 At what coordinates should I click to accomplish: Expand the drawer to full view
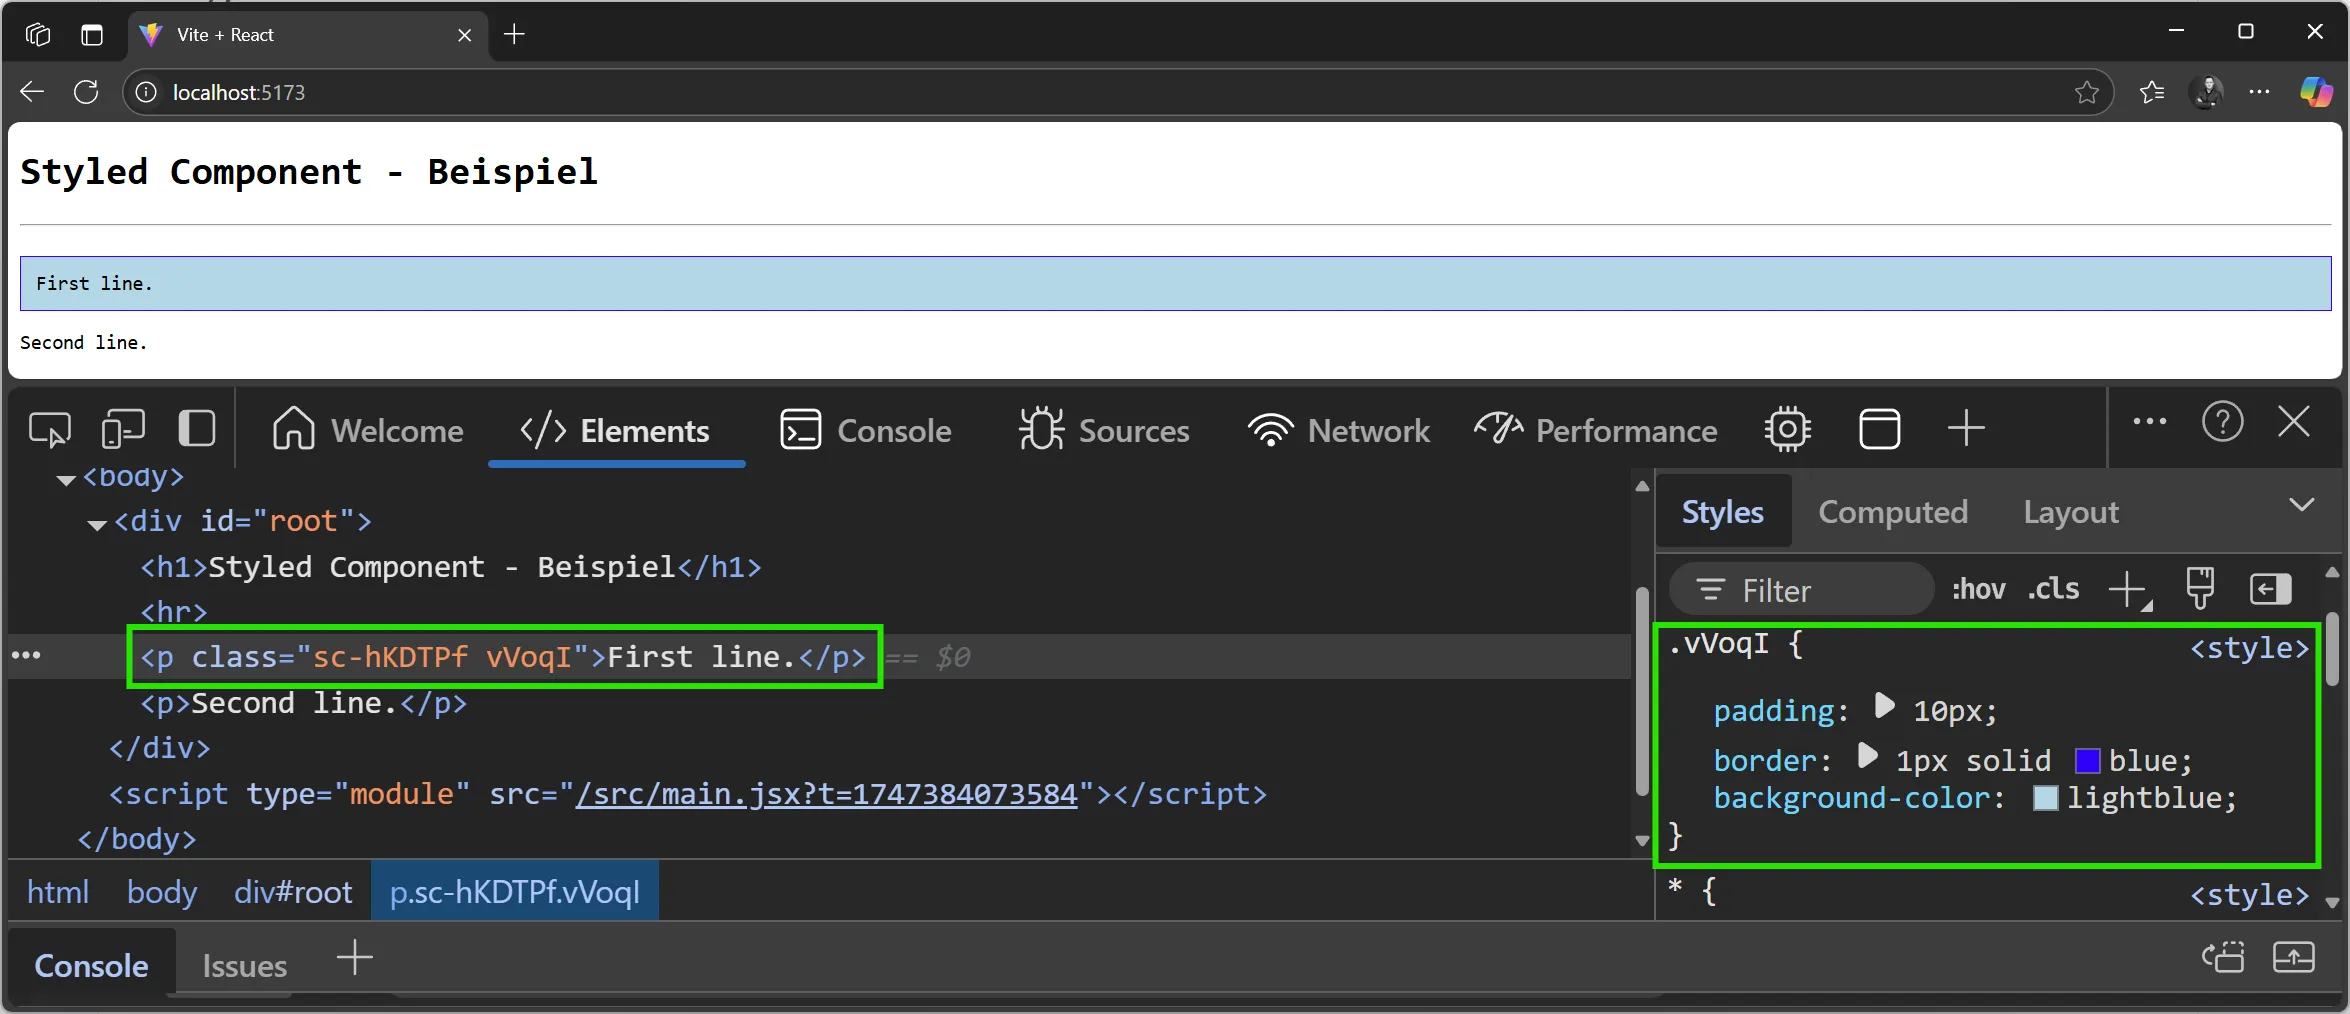2294,957
